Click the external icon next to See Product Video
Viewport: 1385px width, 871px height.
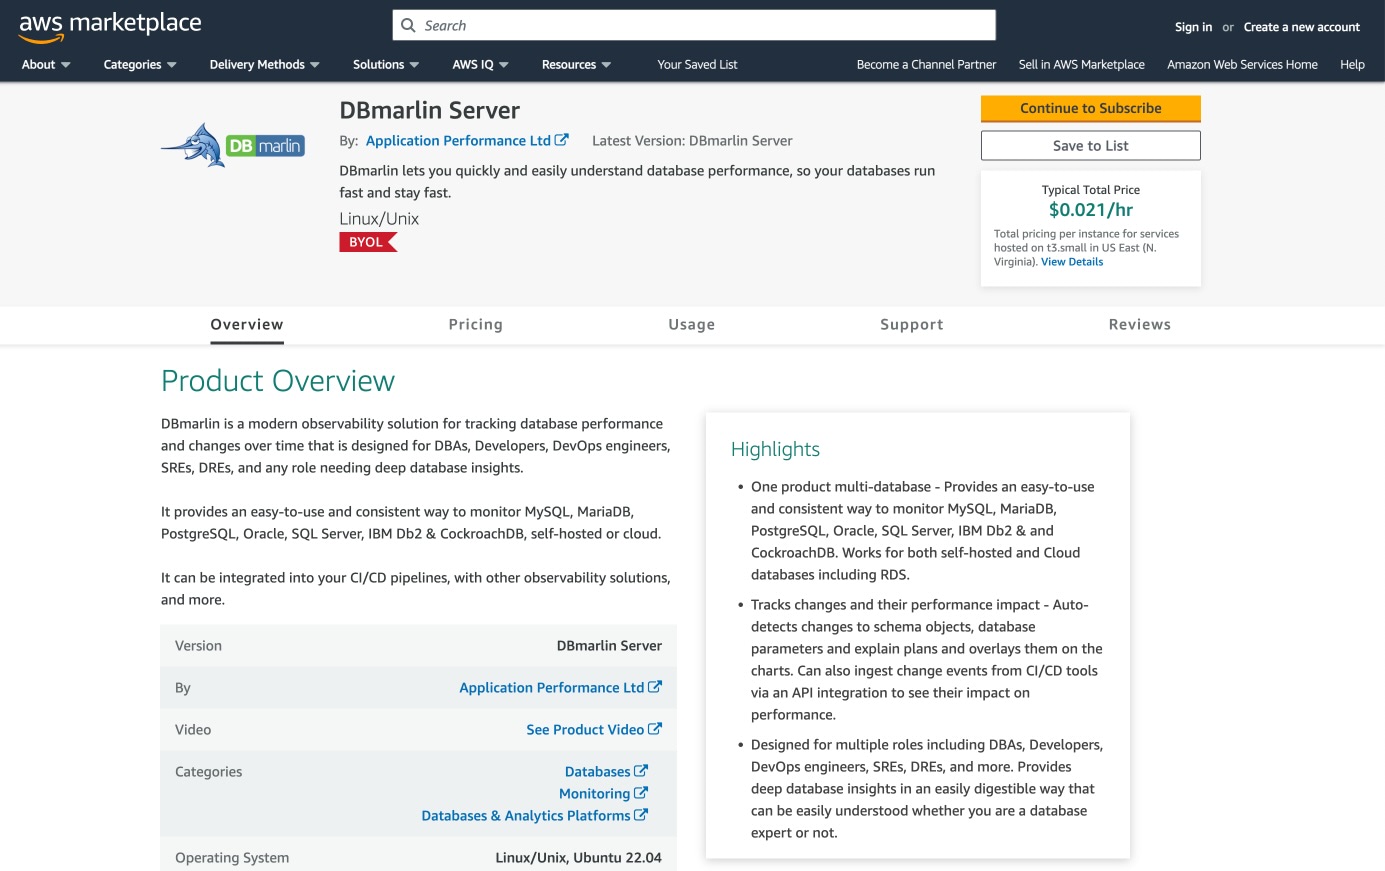[x=655, y=729]
